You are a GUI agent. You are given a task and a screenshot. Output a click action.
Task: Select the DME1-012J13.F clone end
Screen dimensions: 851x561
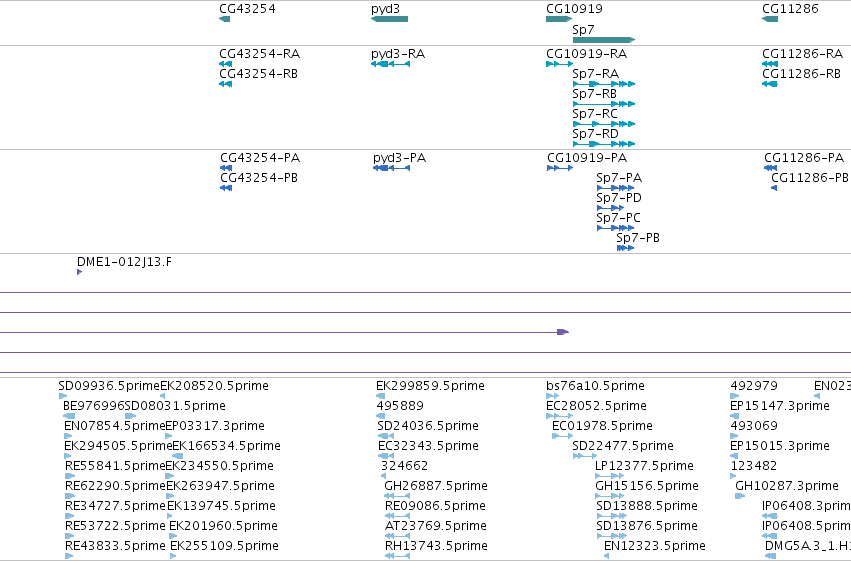point(80,272)
